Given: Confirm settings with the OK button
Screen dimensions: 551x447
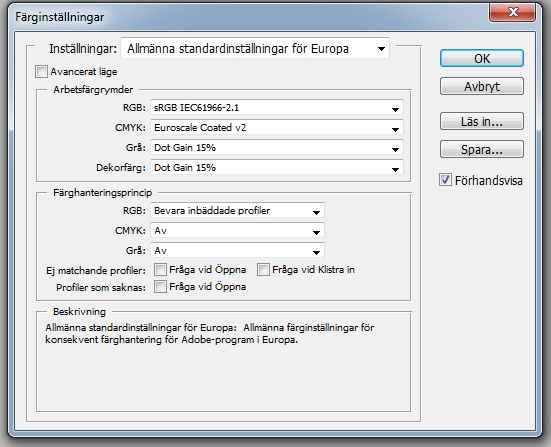Looking at the screenshot, I should pos(482,58).
